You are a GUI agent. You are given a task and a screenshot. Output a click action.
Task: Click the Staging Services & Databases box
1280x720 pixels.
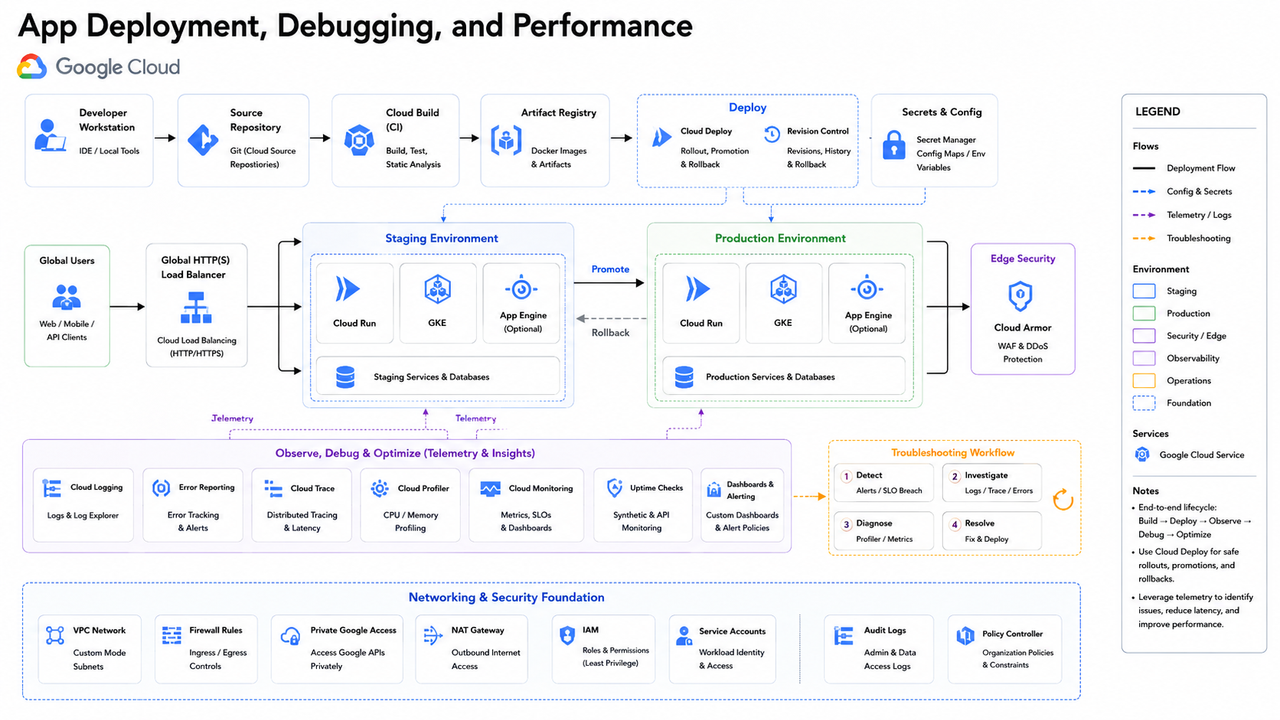click(438, 377)
